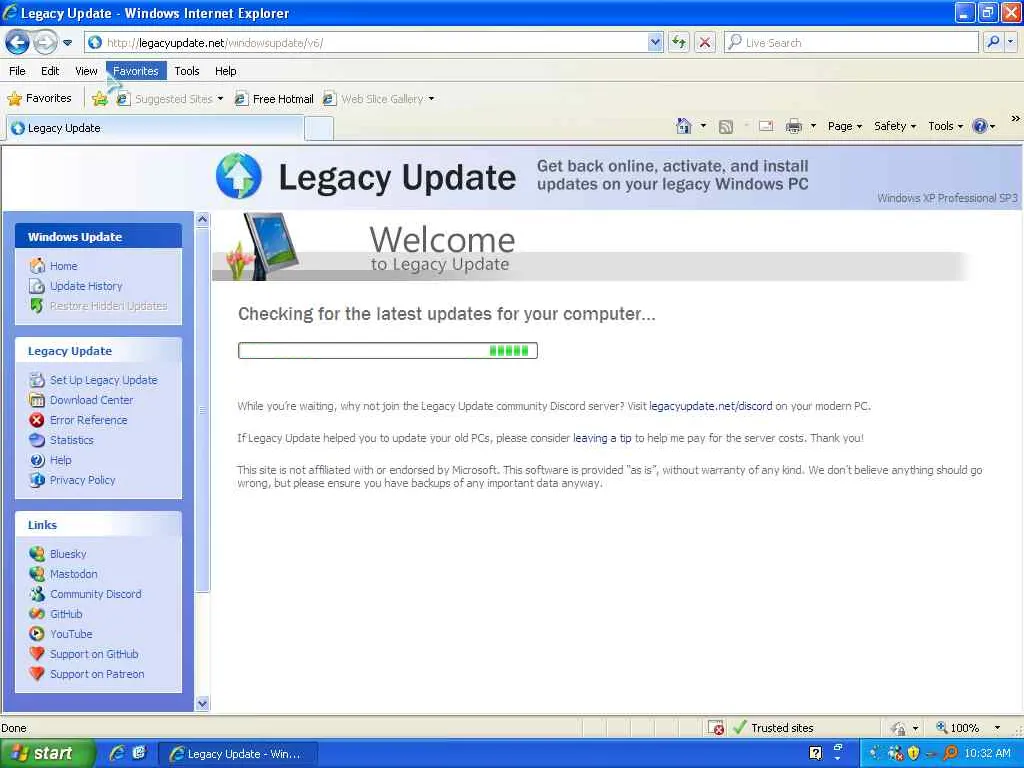1024x768 pixels.
Task: Click the Live Search input box
Action: pyautogui.click(x=850, y=43)
